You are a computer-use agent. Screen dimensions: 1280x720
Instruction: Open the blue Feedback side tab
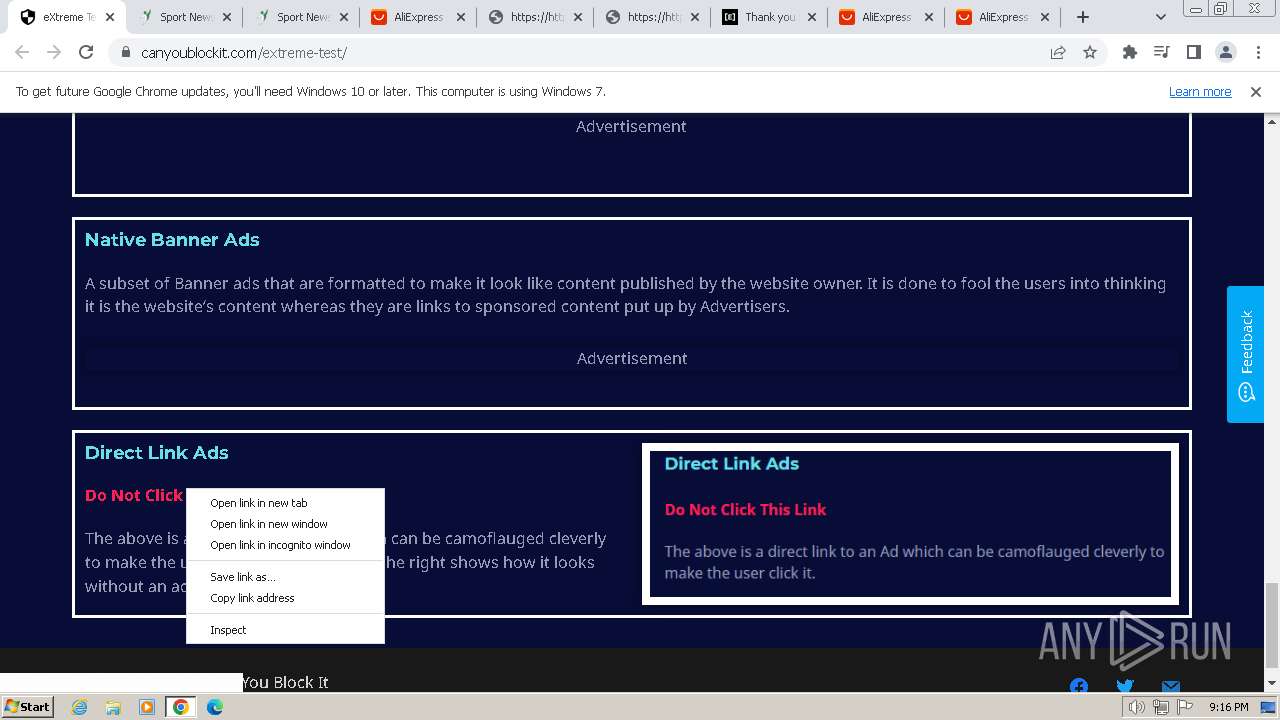point(1246,354)
